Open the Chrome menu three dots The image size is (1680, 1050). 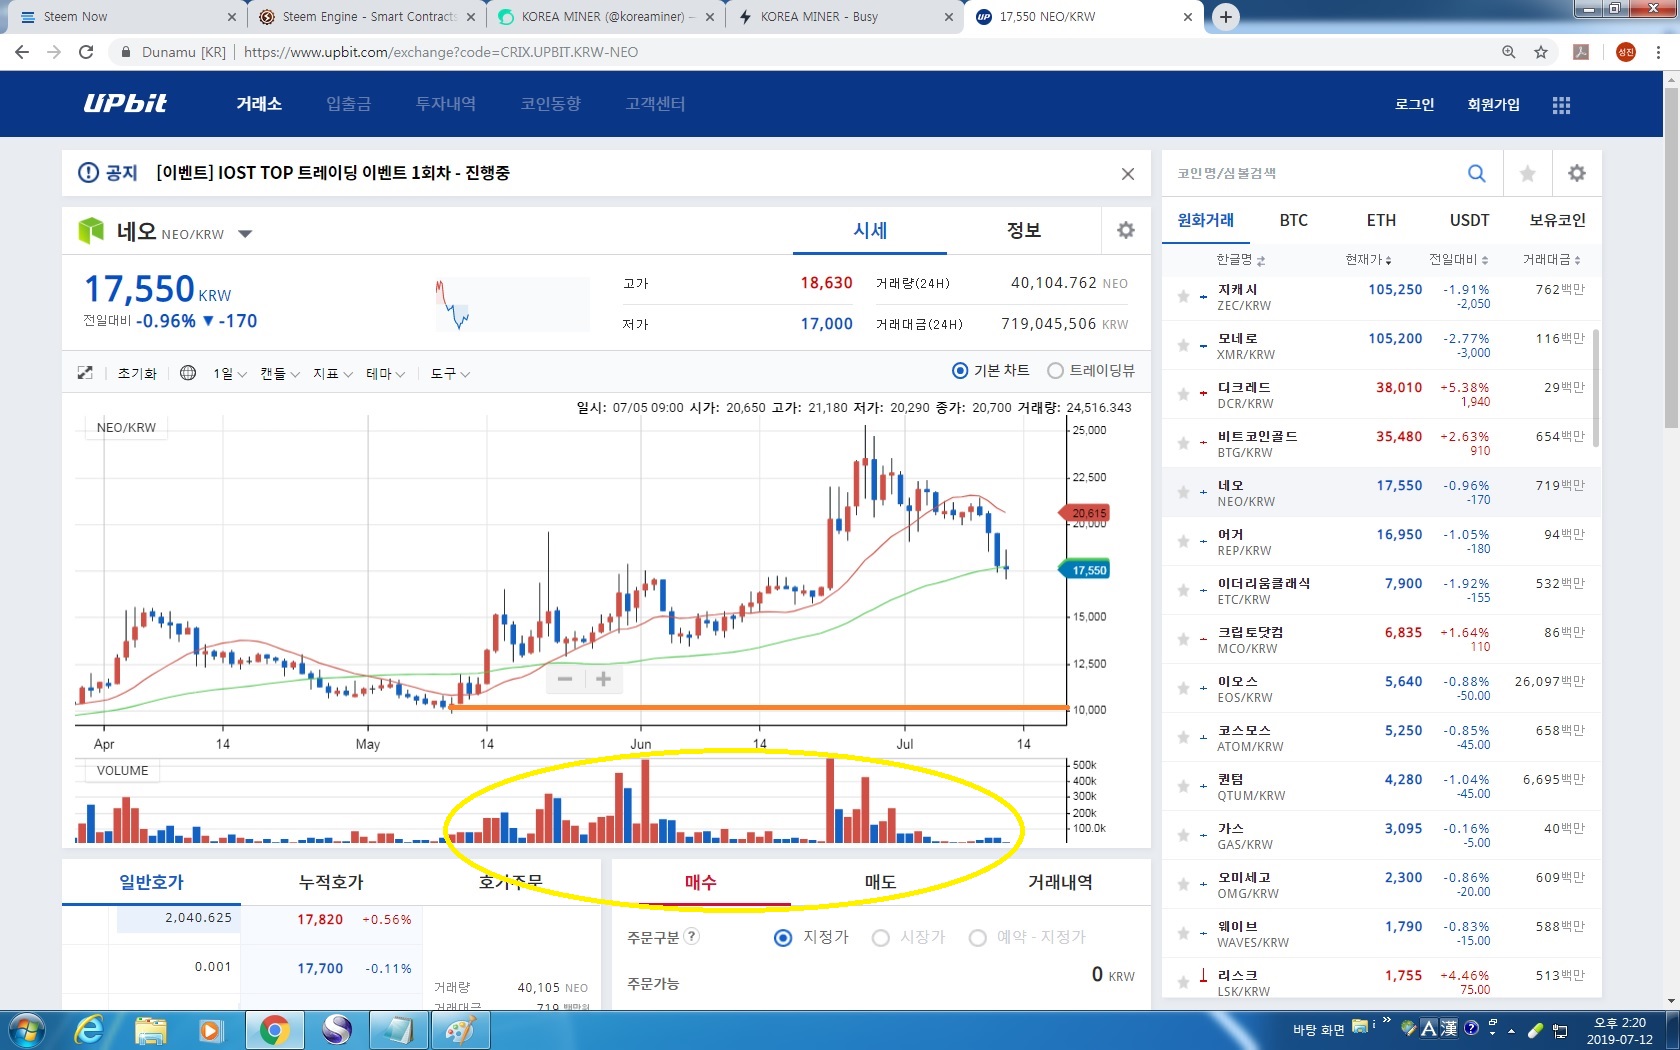pyautogui.click(x=1658, y=52)
